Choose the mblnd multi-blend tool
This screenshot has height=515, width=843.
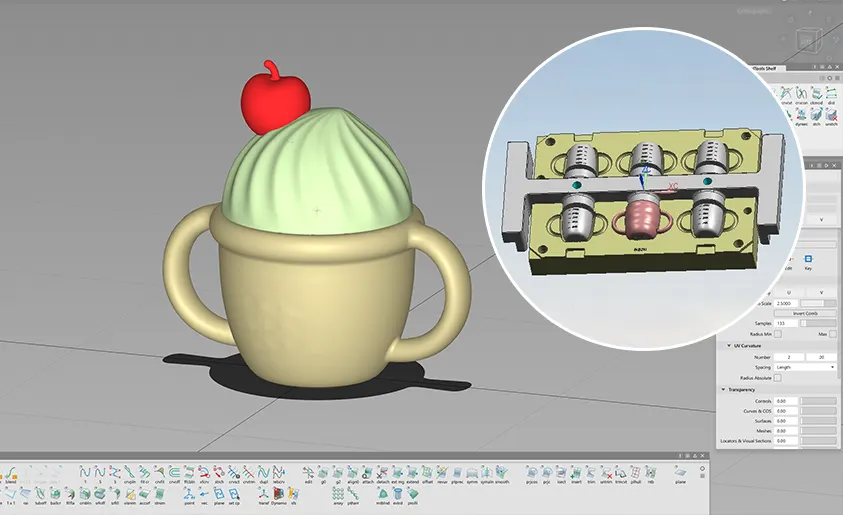tap(383, 497)
